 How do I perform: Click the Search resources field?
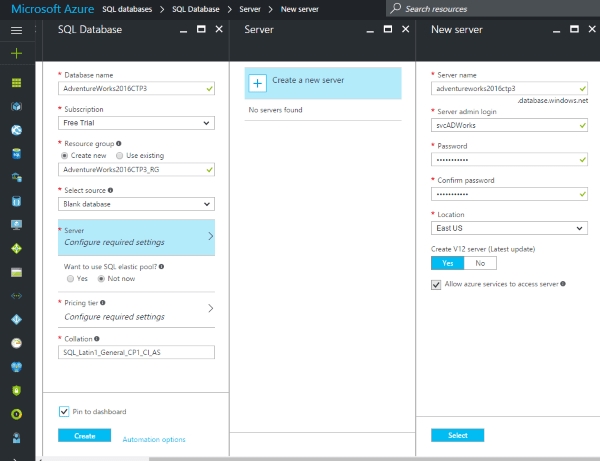pyautogui.click(x=490, y=8)
